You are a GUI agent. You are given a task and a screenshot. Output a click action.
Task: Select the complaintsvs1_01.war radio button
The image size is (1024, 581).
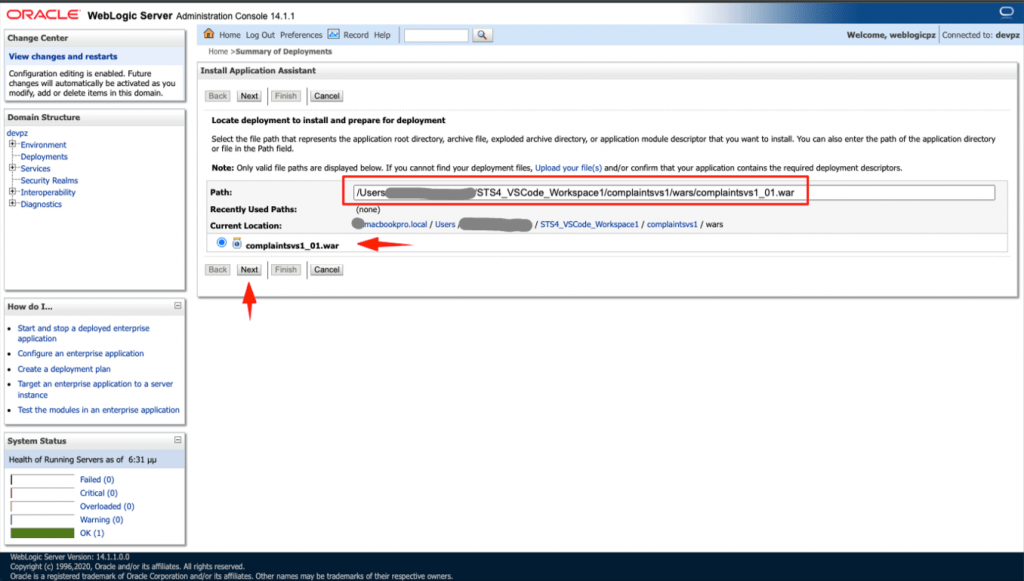(x=222, y=243)
